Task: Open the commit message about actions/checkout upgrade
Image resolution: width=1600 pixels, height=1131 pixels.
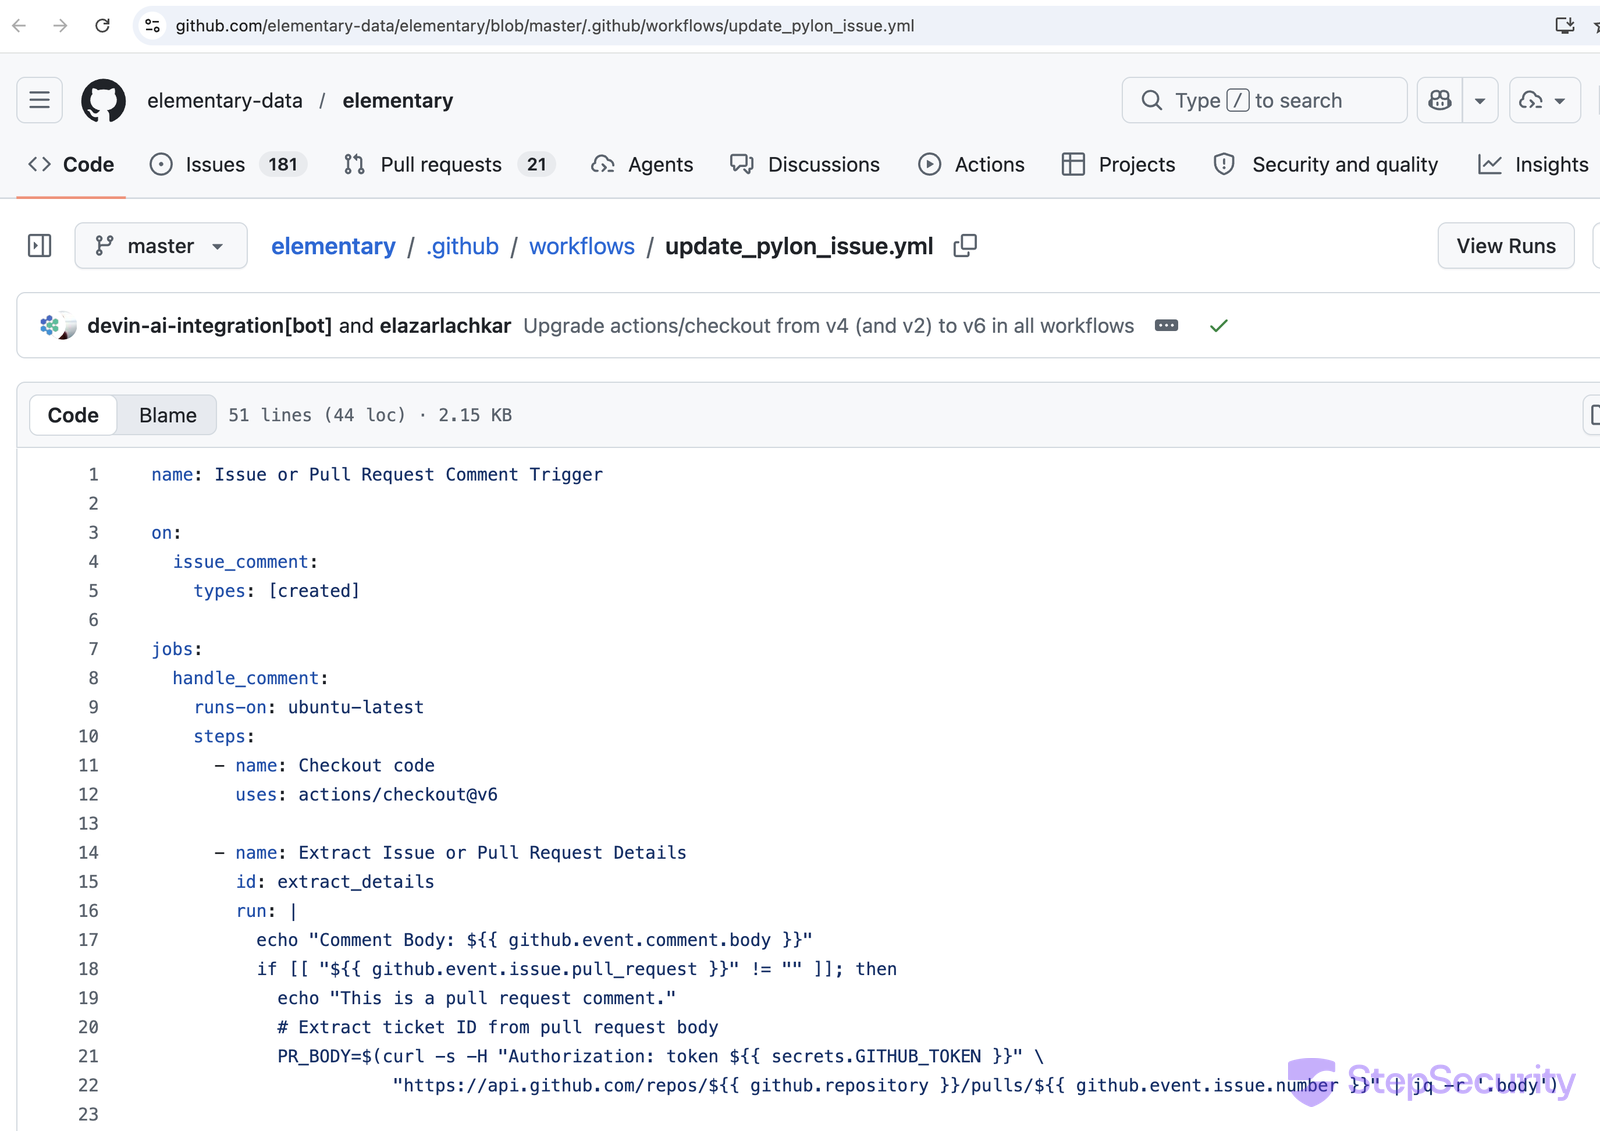Action: [x=829, y=326]
